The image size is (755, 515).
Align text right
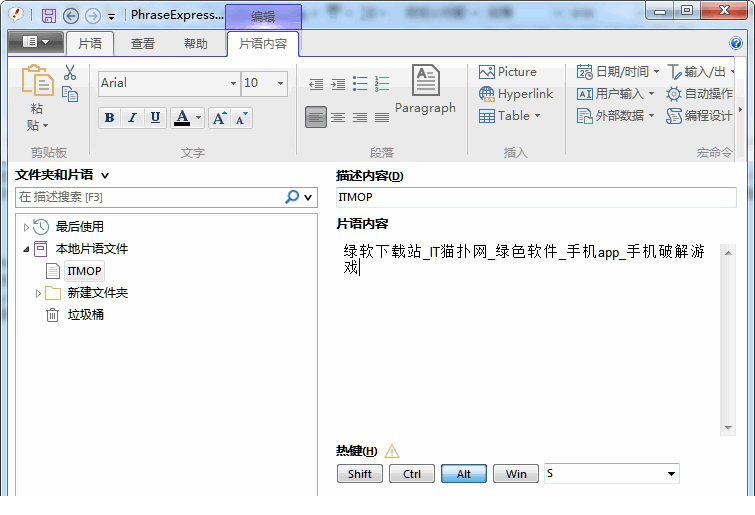(x=360, y=117)
